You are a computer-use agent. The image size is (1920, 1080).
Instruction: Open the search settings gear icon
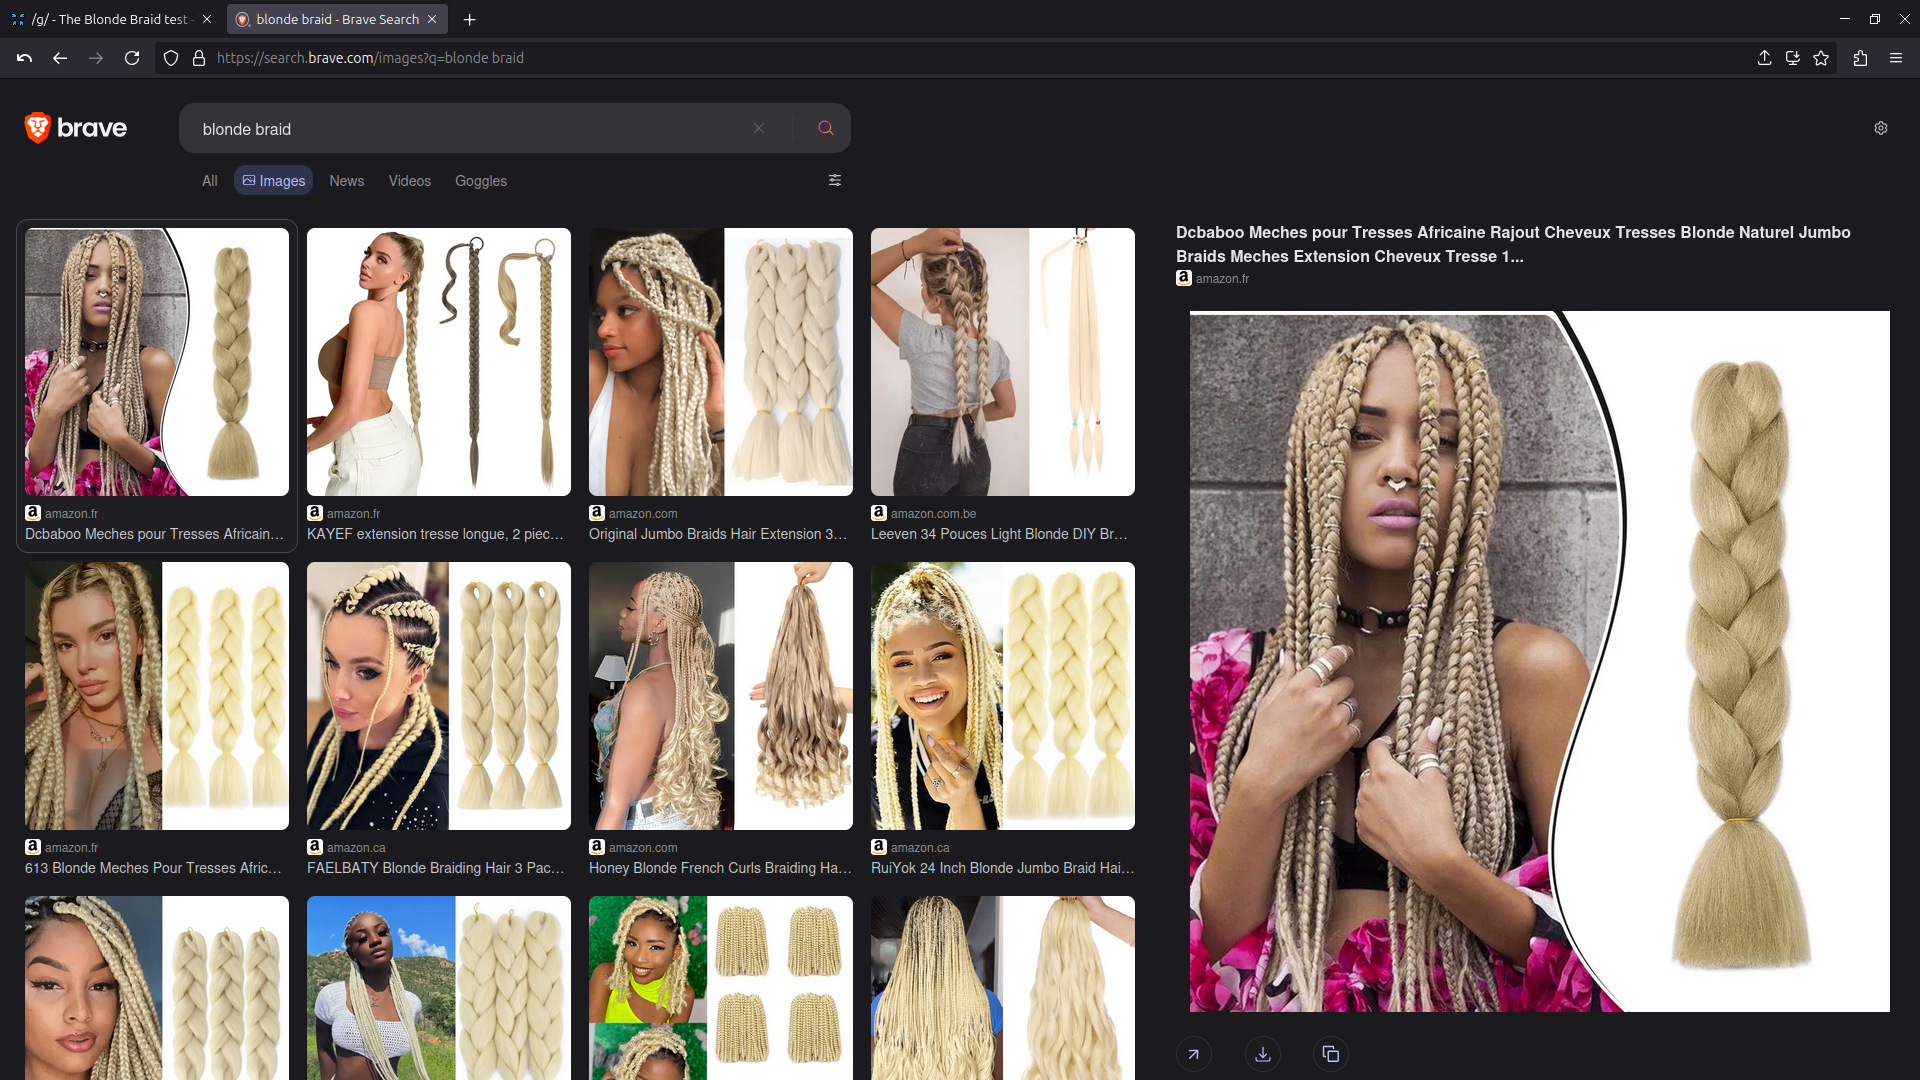(1881, 128)
